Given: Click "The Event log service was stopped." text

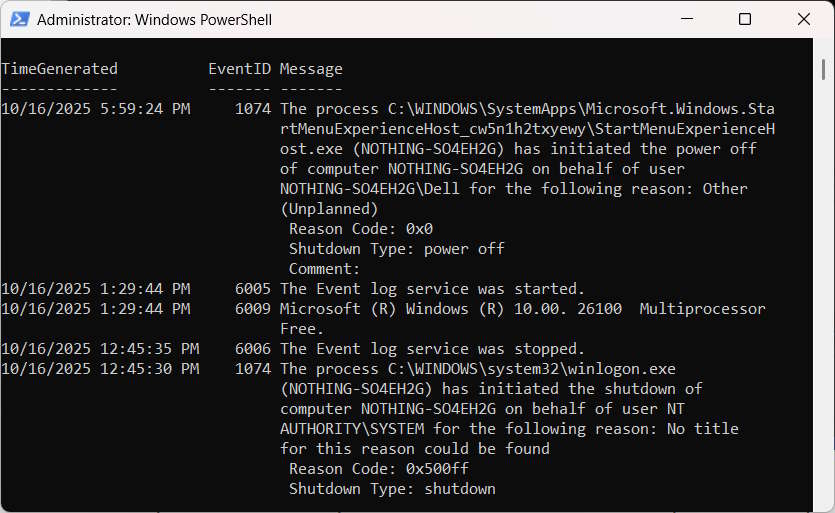Looking at the screenshot, I should click(432, 349).
